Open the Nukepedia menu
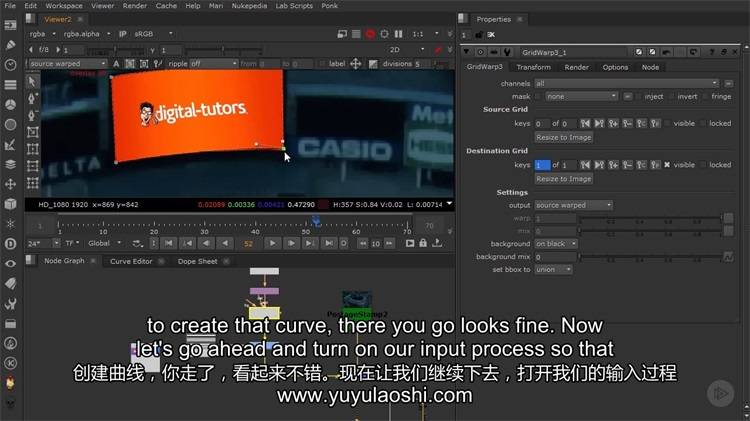 [x=249, y=6]
